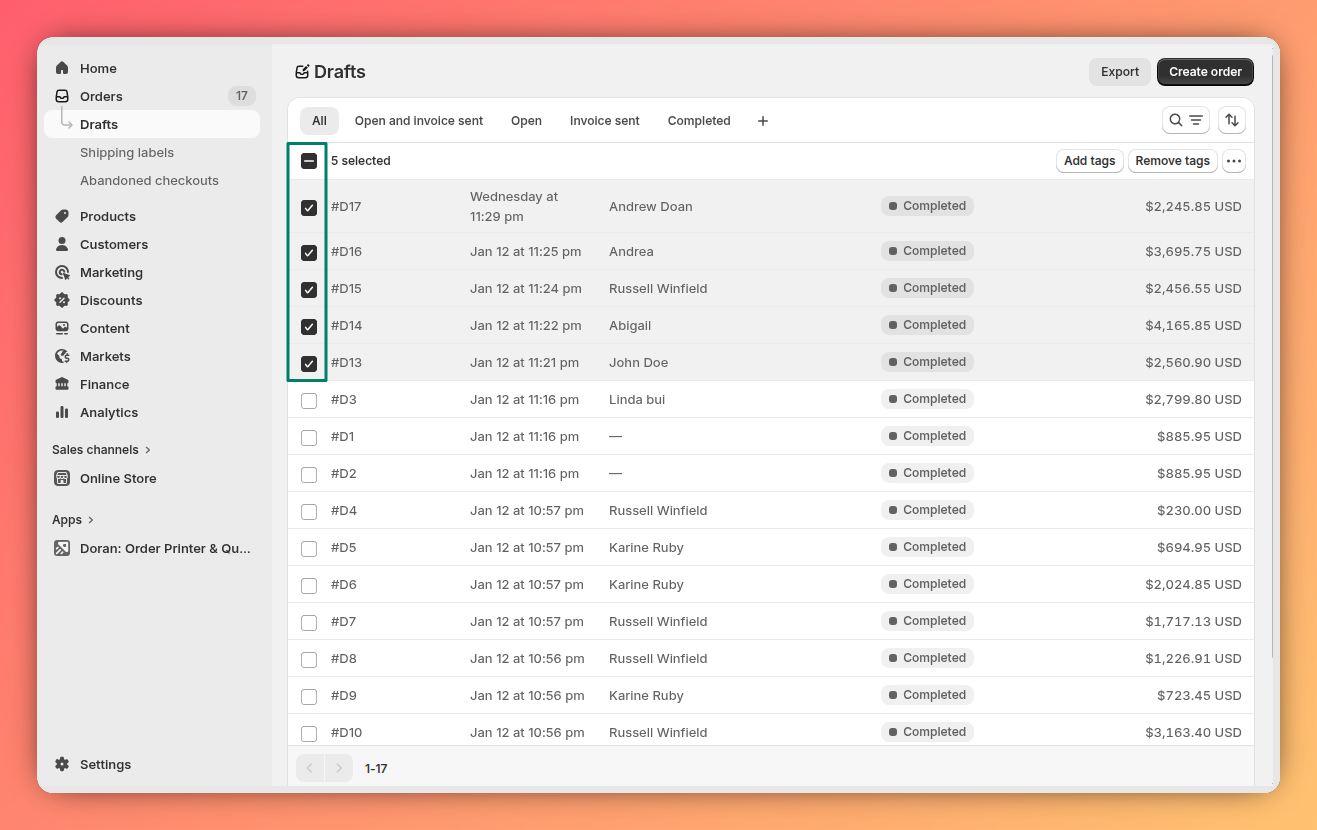The image size is (1317, 830).
Task: Click customer name Linda bui
Action: 637,399
